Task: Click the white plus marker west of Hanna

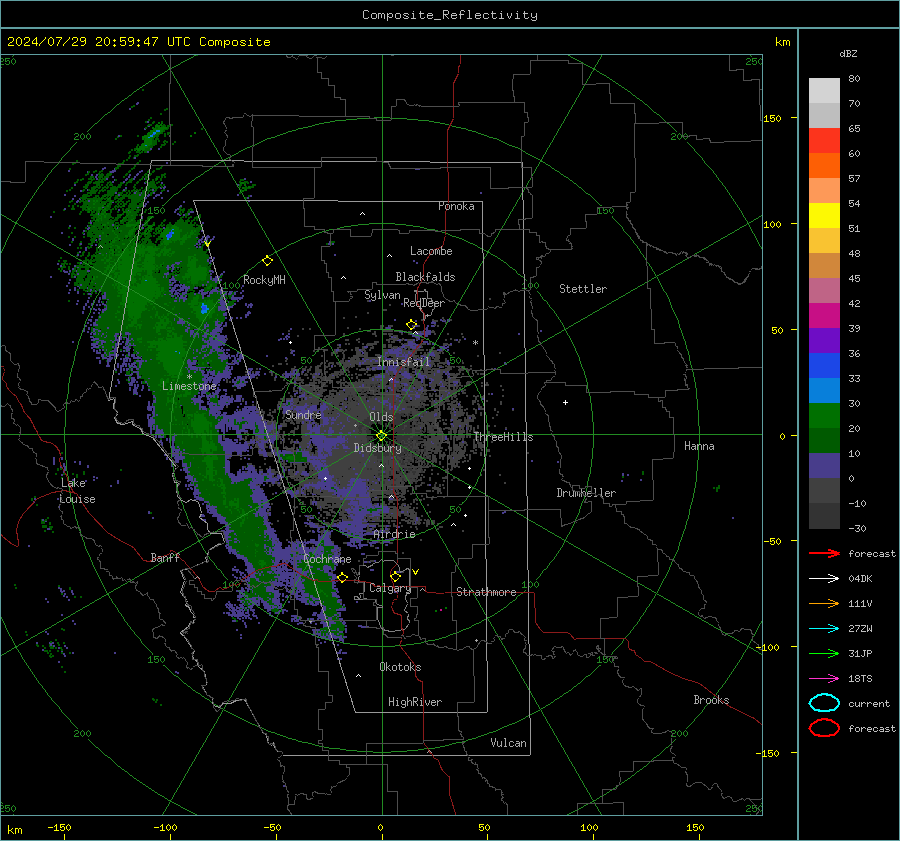Action: click(x=565, y=402)
